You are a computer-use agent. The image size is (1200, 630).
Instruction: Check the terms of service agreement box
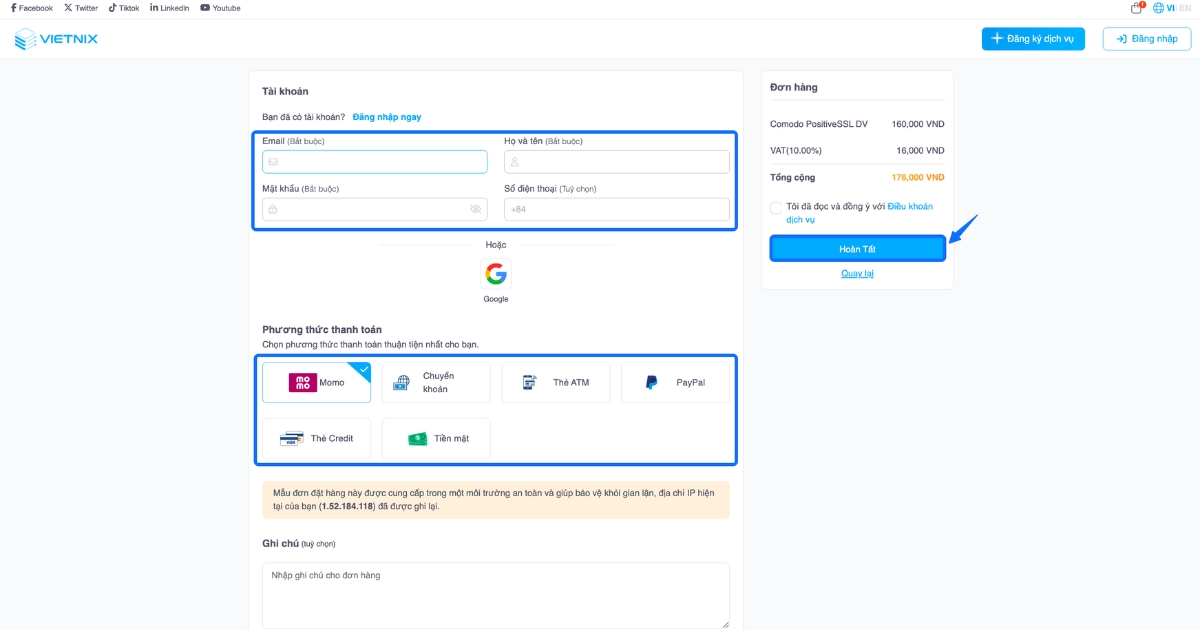[x=776, y=208]
